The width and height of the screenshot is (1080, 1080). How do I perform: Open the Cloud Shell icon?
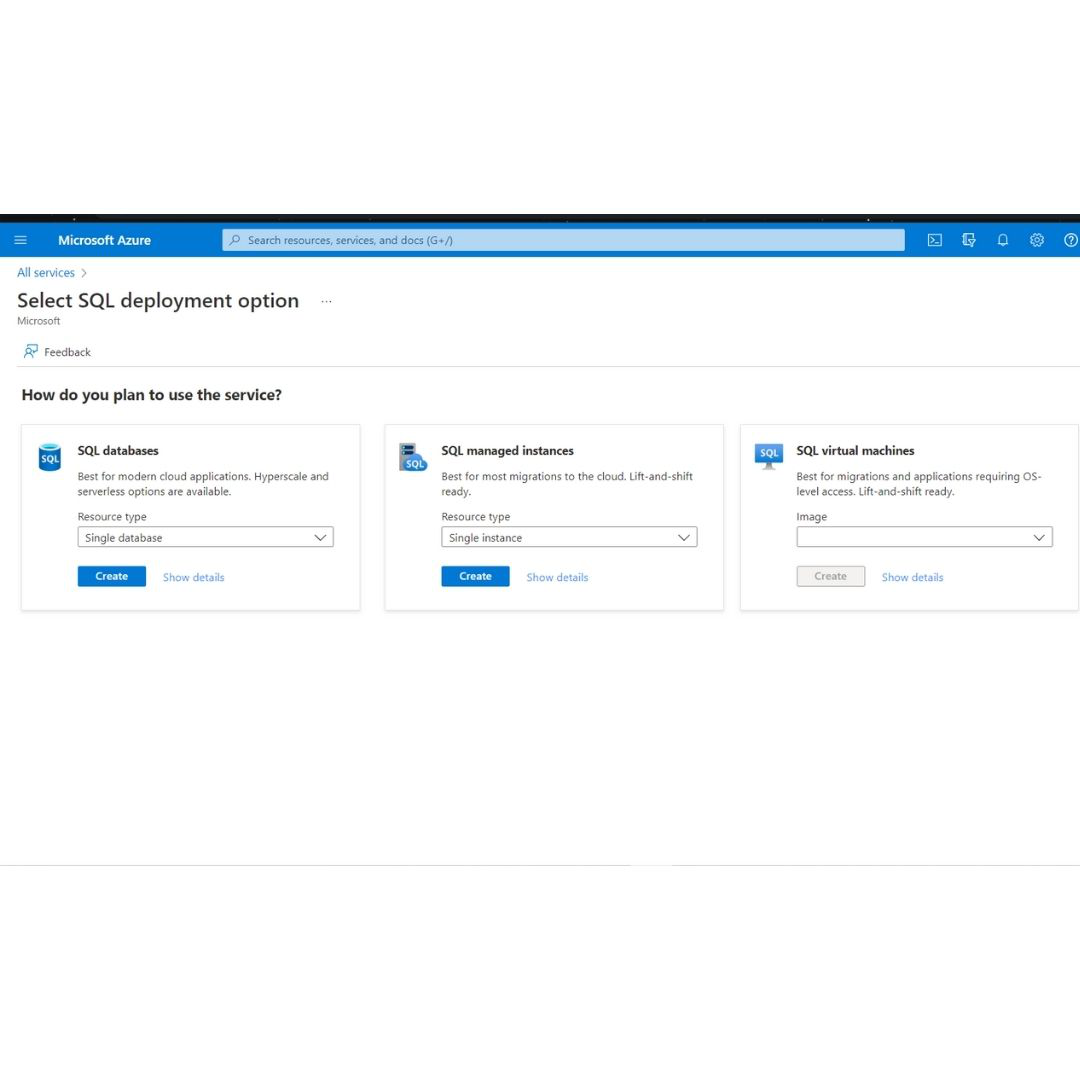point(934,240)
